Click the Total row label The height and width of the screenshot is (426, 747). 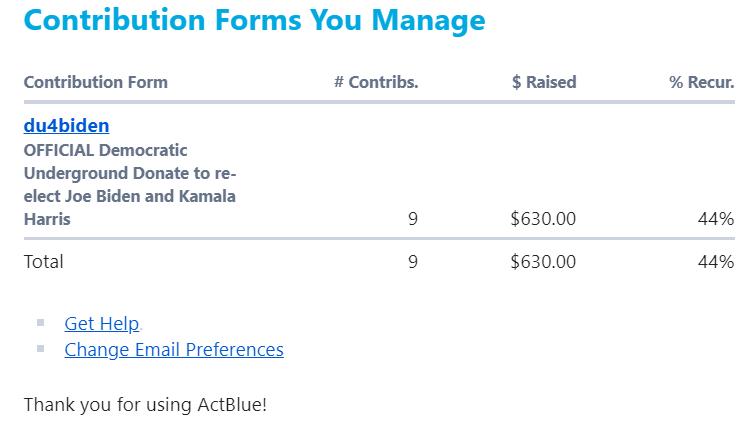43,261
